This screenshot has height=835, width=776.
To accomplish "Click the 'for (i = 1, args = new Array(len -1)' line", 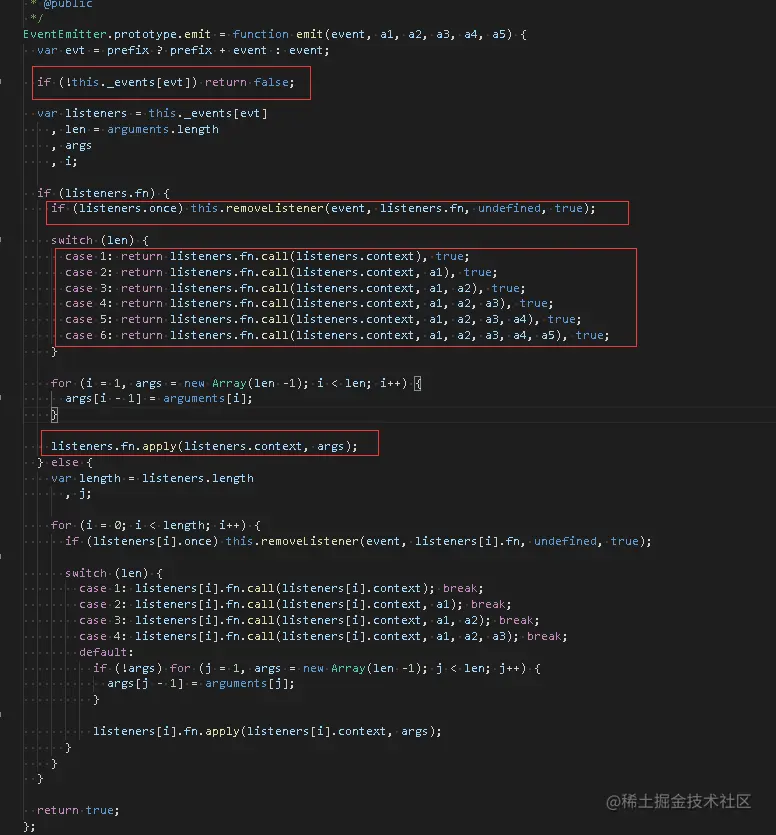I will (x=236, y=383).
